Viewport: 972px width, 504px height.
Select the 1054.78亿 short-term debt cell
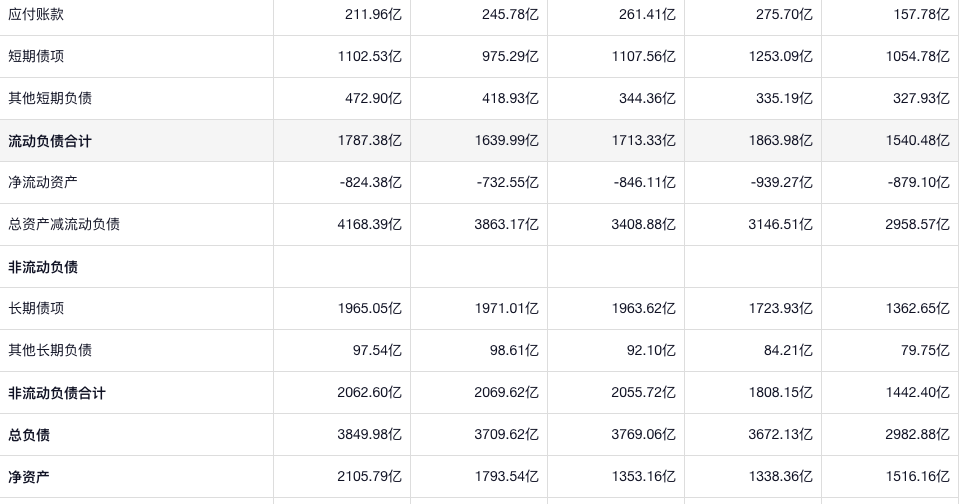point(917,56)
